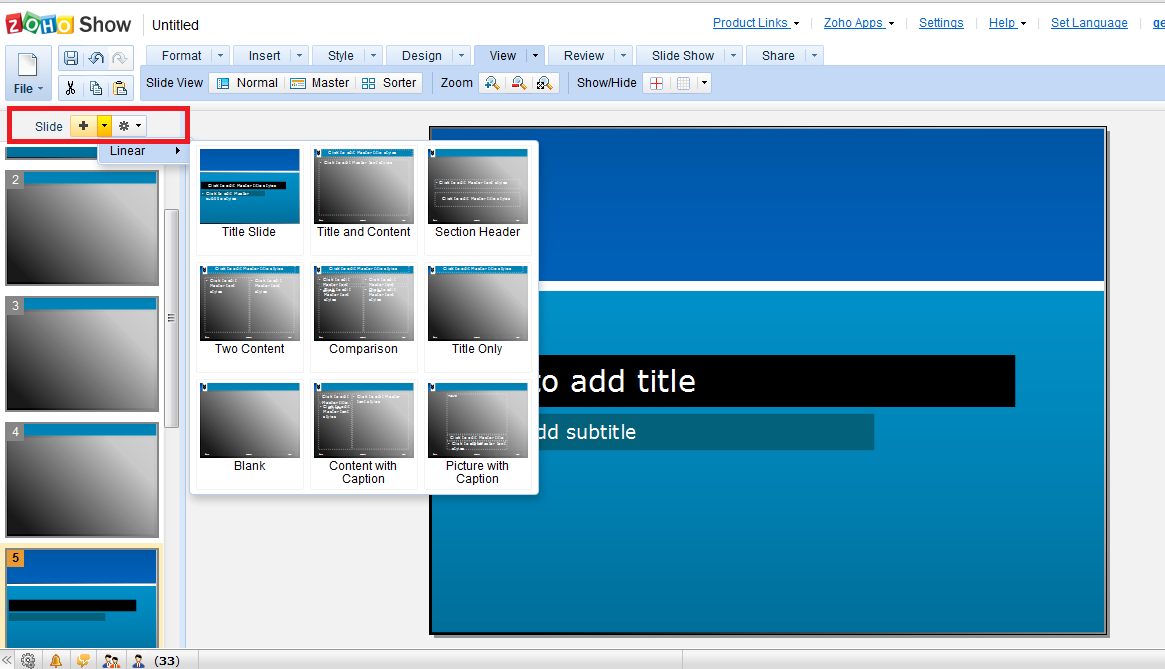Open the Design tab
The height and width of the screenshot is (669, 1165).
coord(422,56)
